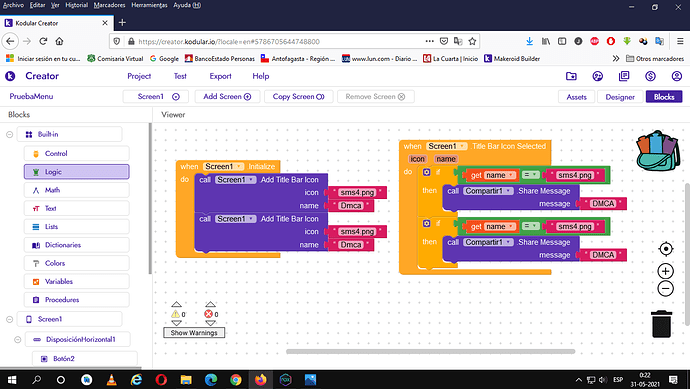
Task: Zoom in with the plus circle icon
Action: (x=666, y=271)
